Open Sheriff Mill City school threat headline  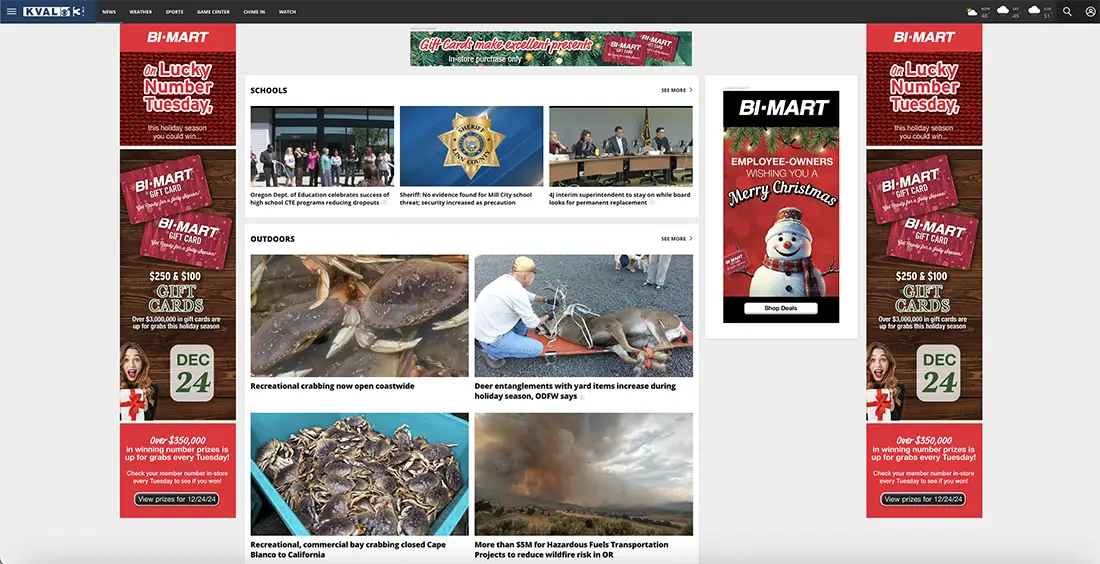tap(466, 199)
